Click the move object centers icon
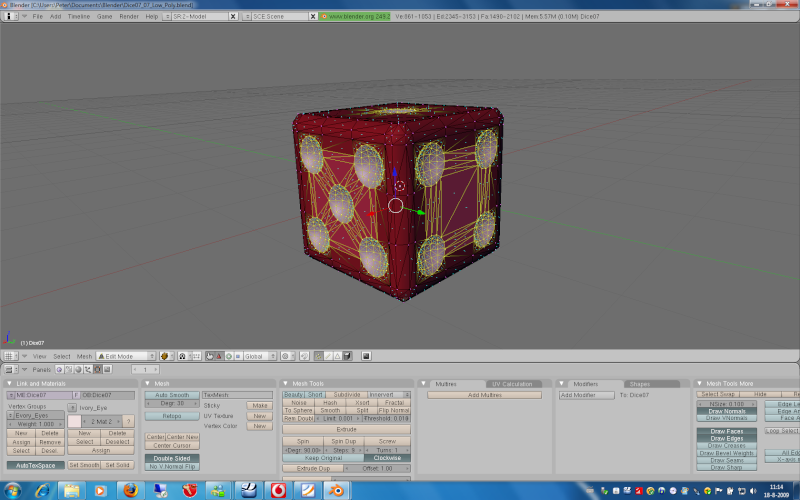 point(196,356)
